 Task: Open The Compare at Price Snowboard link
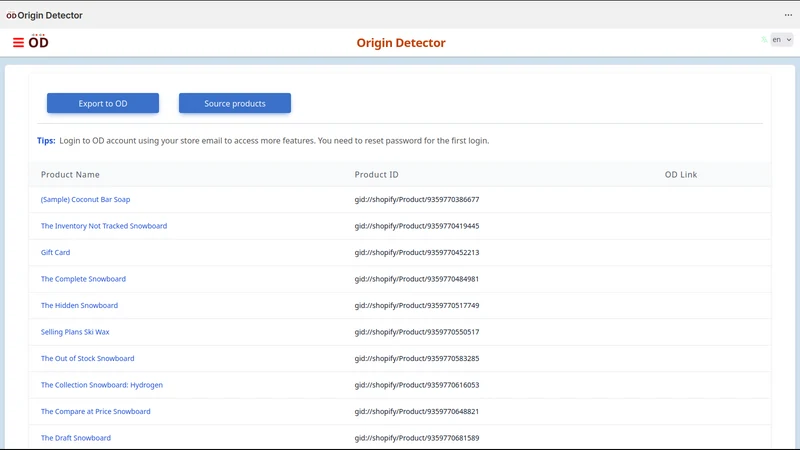pyautogui.click(x=95, y=412)
